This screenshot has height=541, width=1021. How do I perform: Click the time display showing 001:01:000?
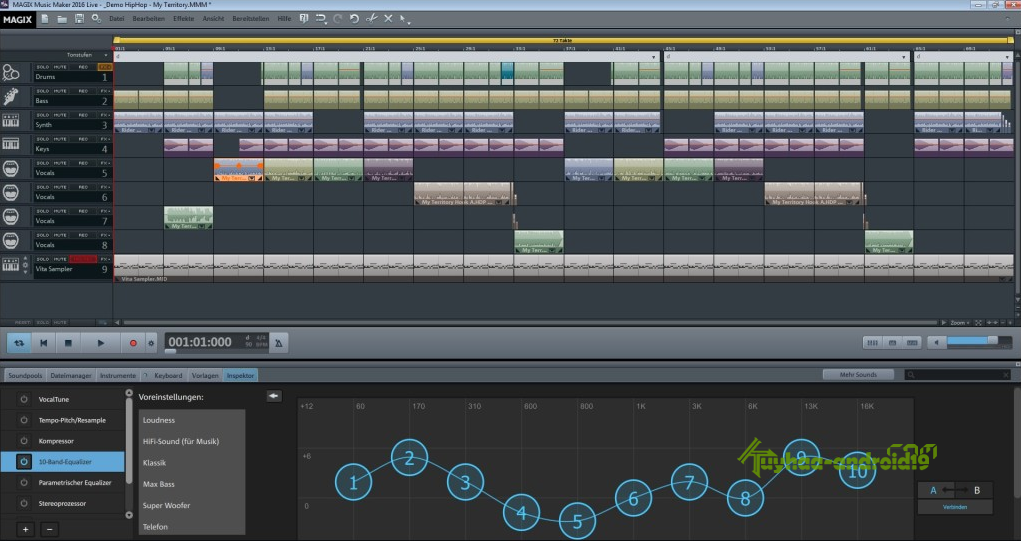[200, 342]
